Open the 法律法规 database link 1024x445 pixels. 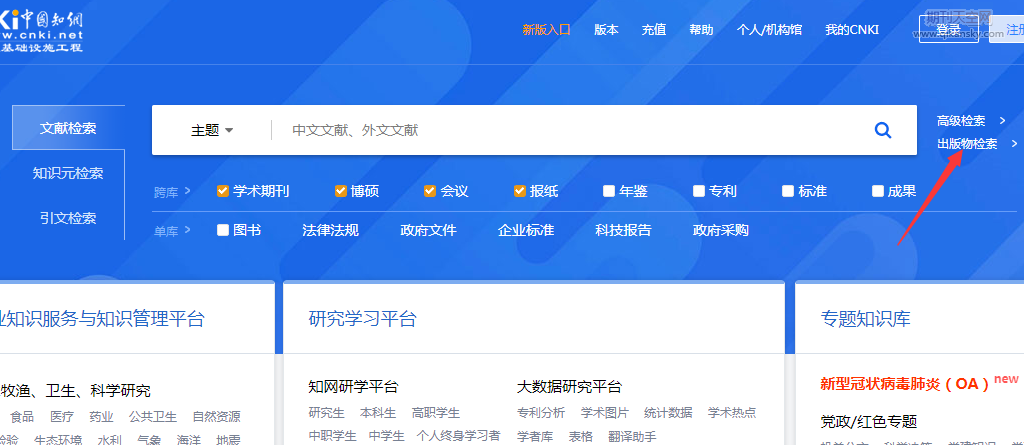330,231
